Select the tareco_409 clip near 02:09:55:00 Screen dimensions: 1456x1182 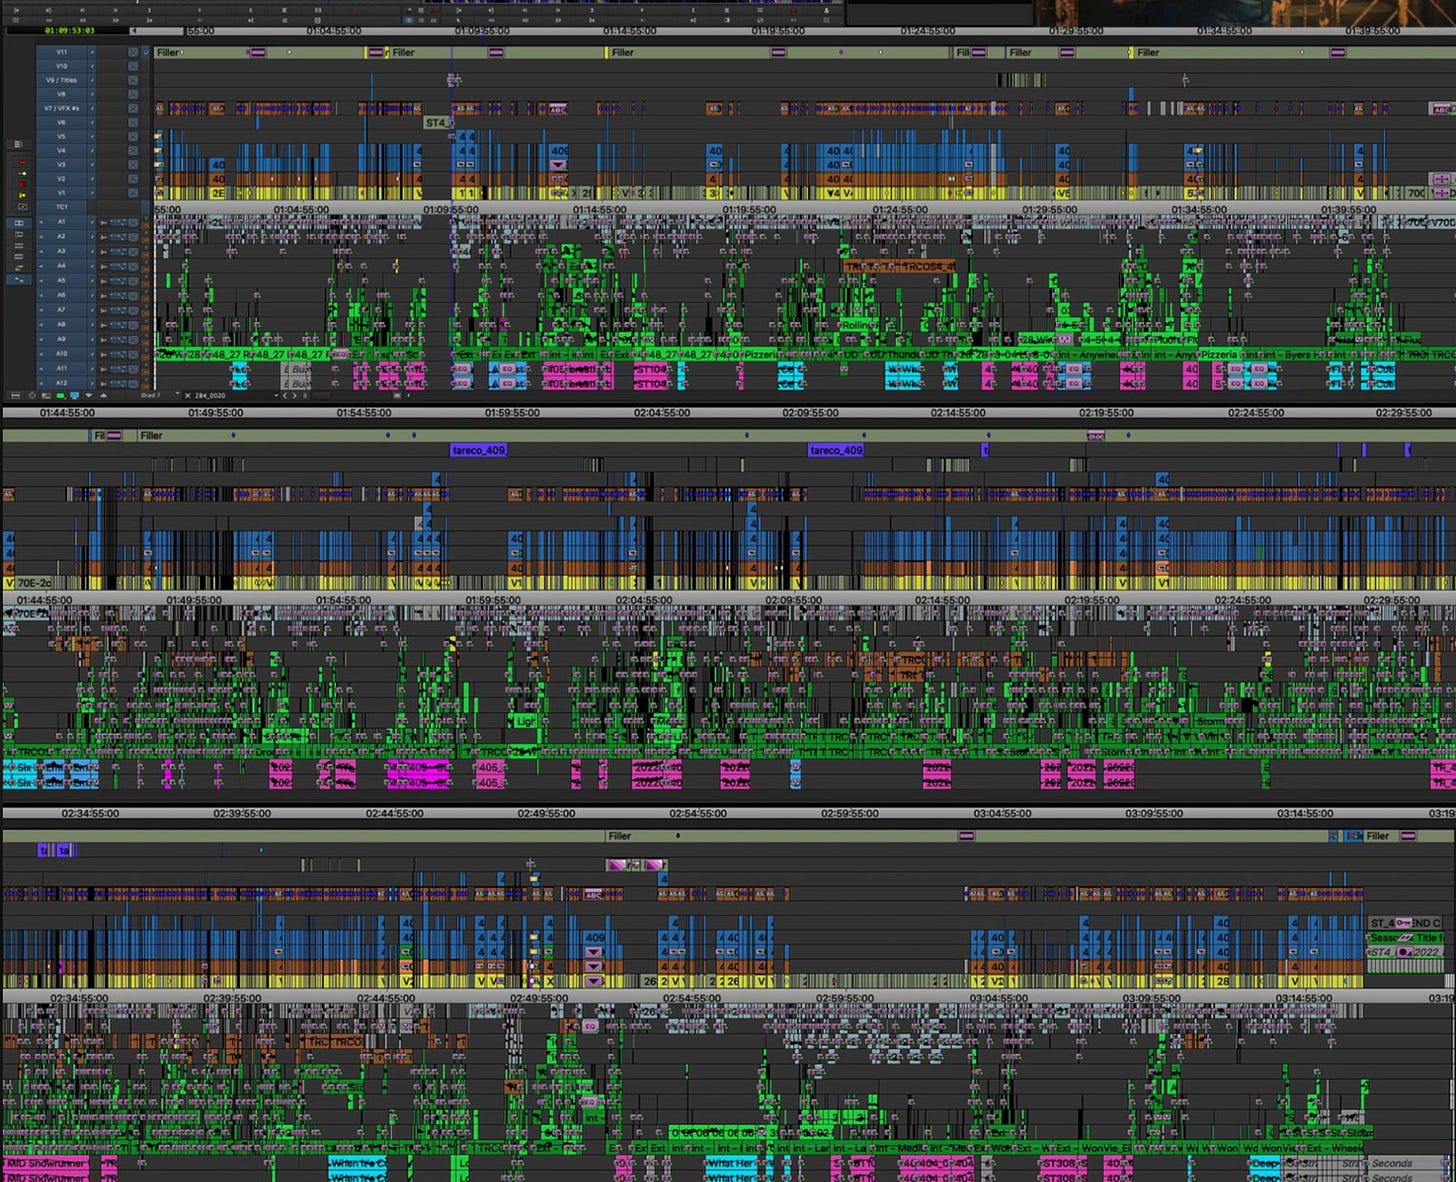pyautogui.click(x=836, y=450)
